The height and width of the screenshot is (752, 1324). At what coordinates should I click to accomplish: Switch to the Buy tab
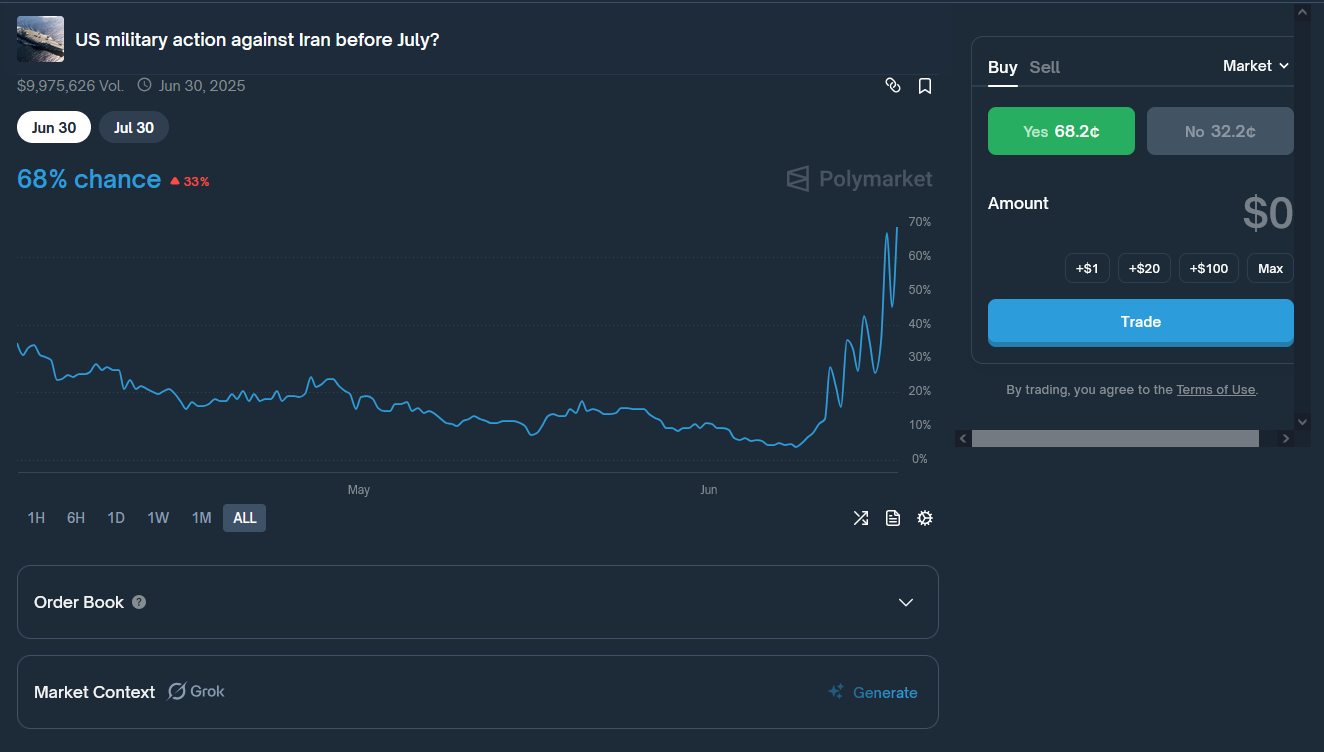coord(1003,67)
